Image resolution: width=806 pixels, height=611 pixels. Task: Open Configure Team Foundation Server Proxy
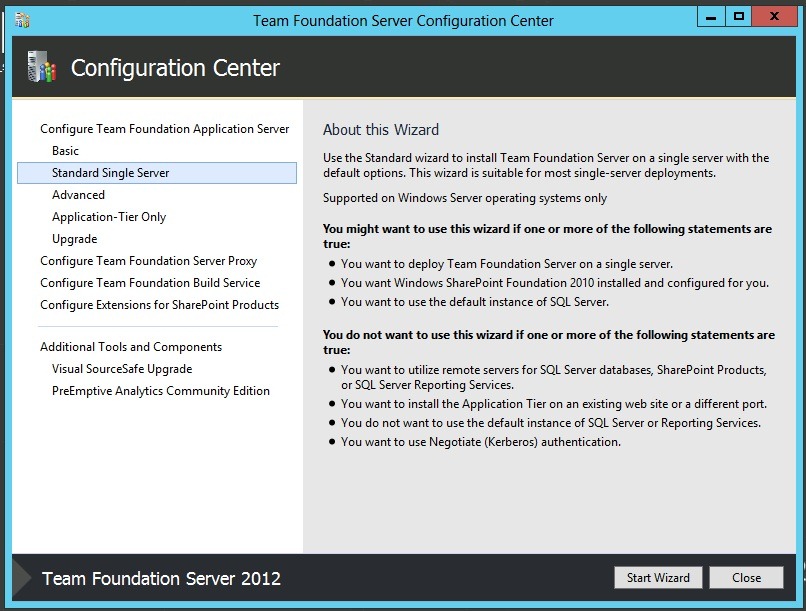(148, 261)
